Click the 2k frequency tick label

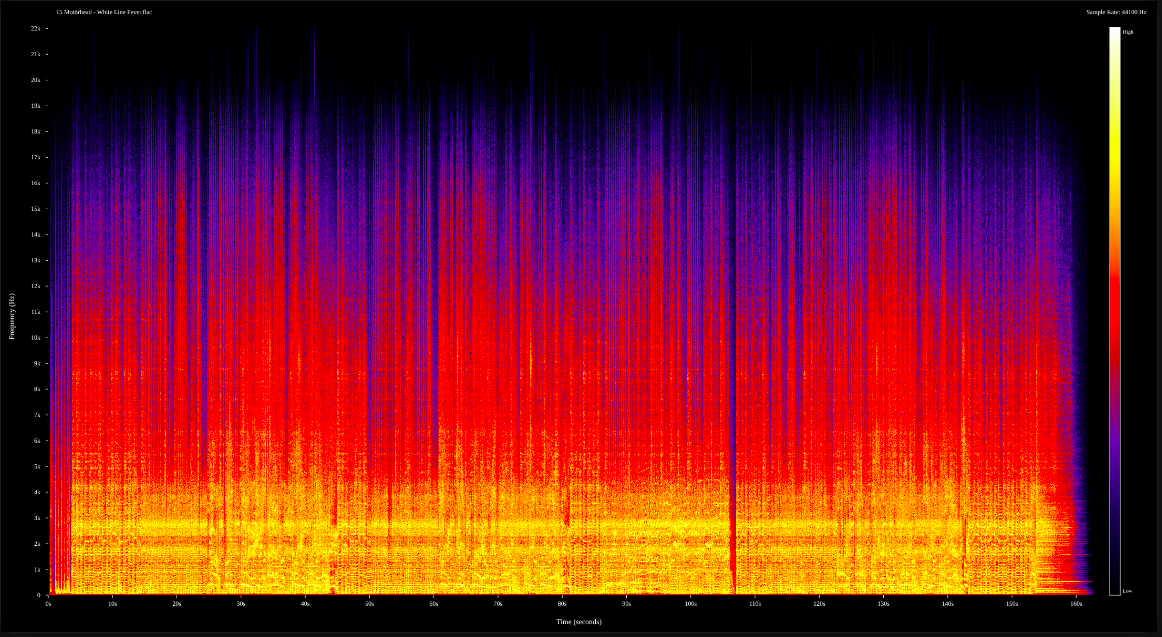click(x=39, y=543)
